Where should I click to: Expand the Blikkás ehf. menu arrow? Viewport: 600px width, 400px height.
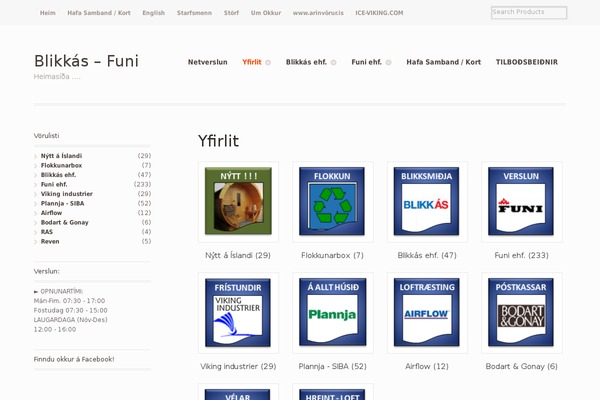[x=334, y=62]
